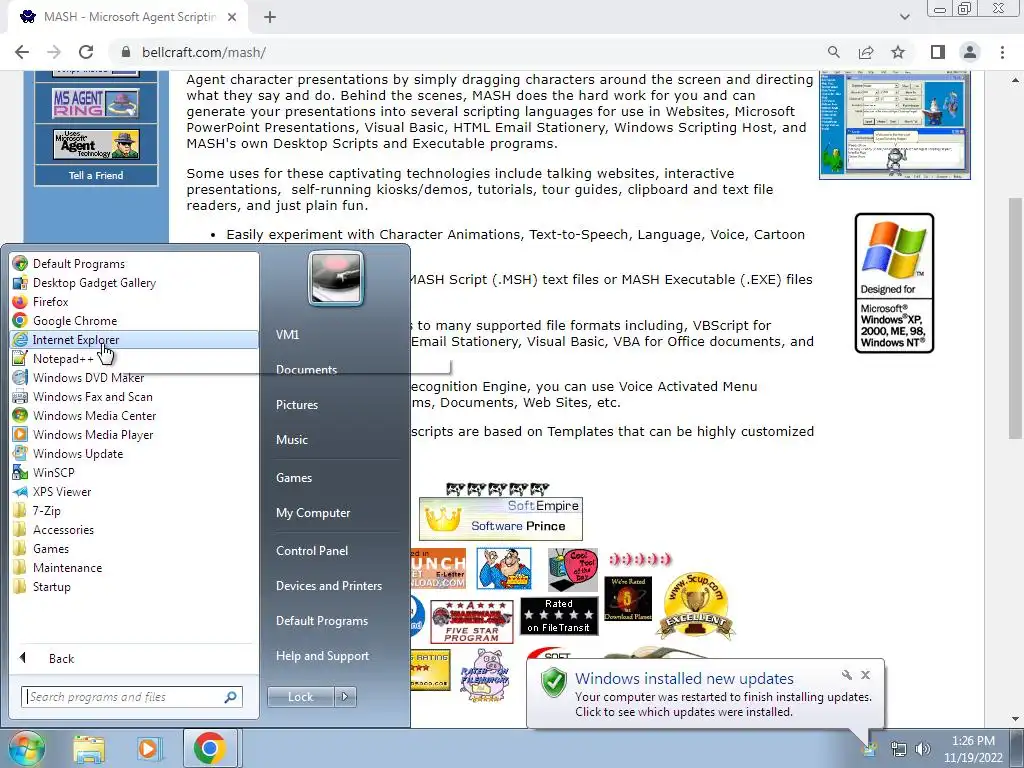This screenshot has width=1024, height=768.
Task: Click the Tell a Friend link
Action: [96, 176]
